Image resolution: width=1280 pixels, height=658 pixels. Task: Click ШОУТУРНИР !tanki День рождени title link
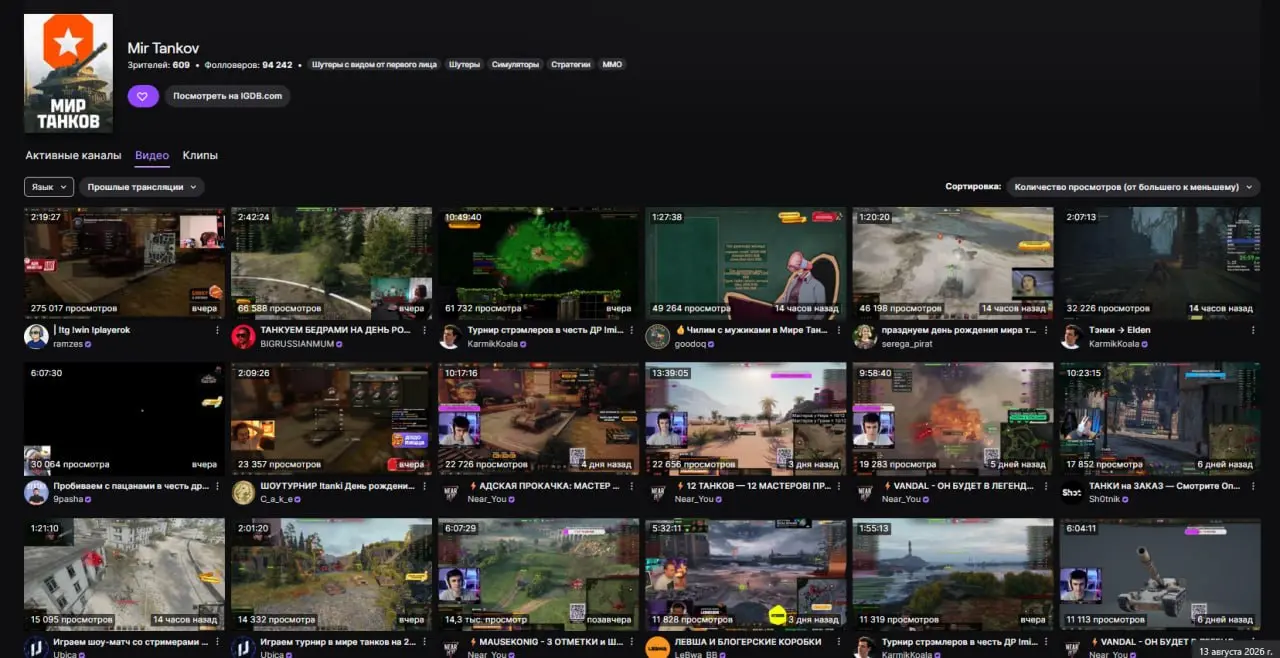[x=337, y=486]
